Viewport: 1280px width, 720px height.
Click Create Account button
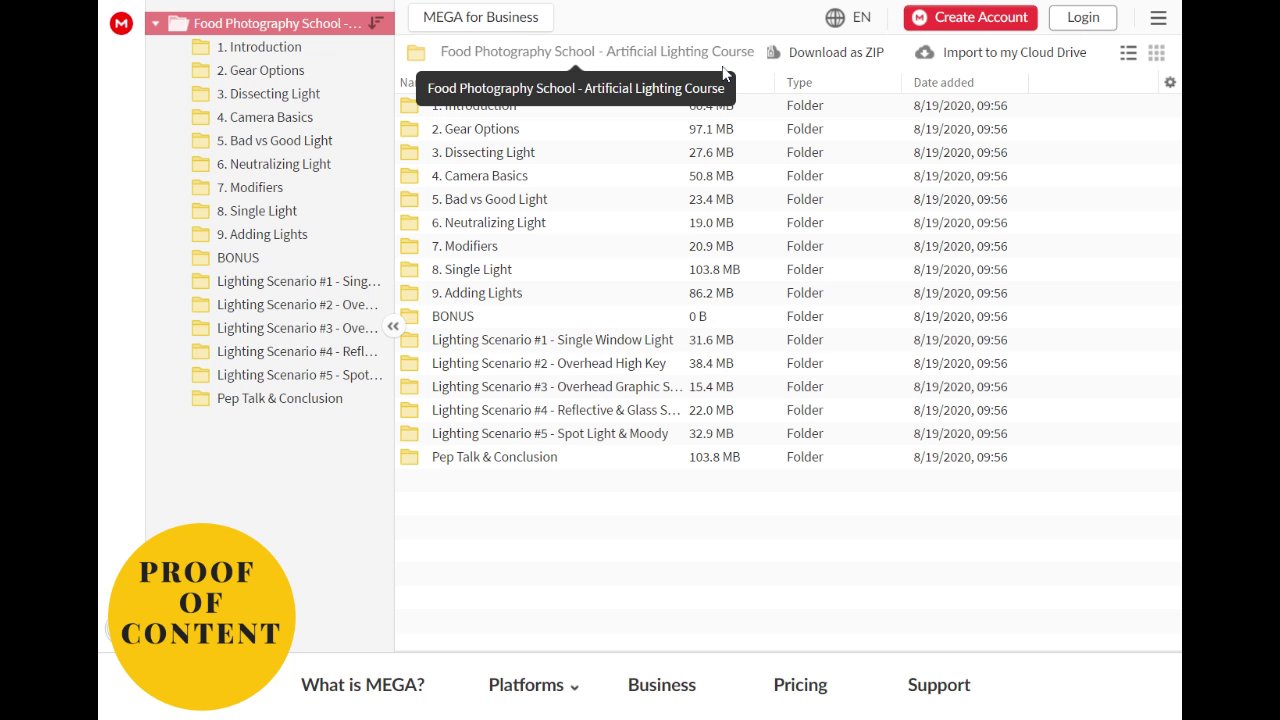pyautogui.click(x=970, y=17)
